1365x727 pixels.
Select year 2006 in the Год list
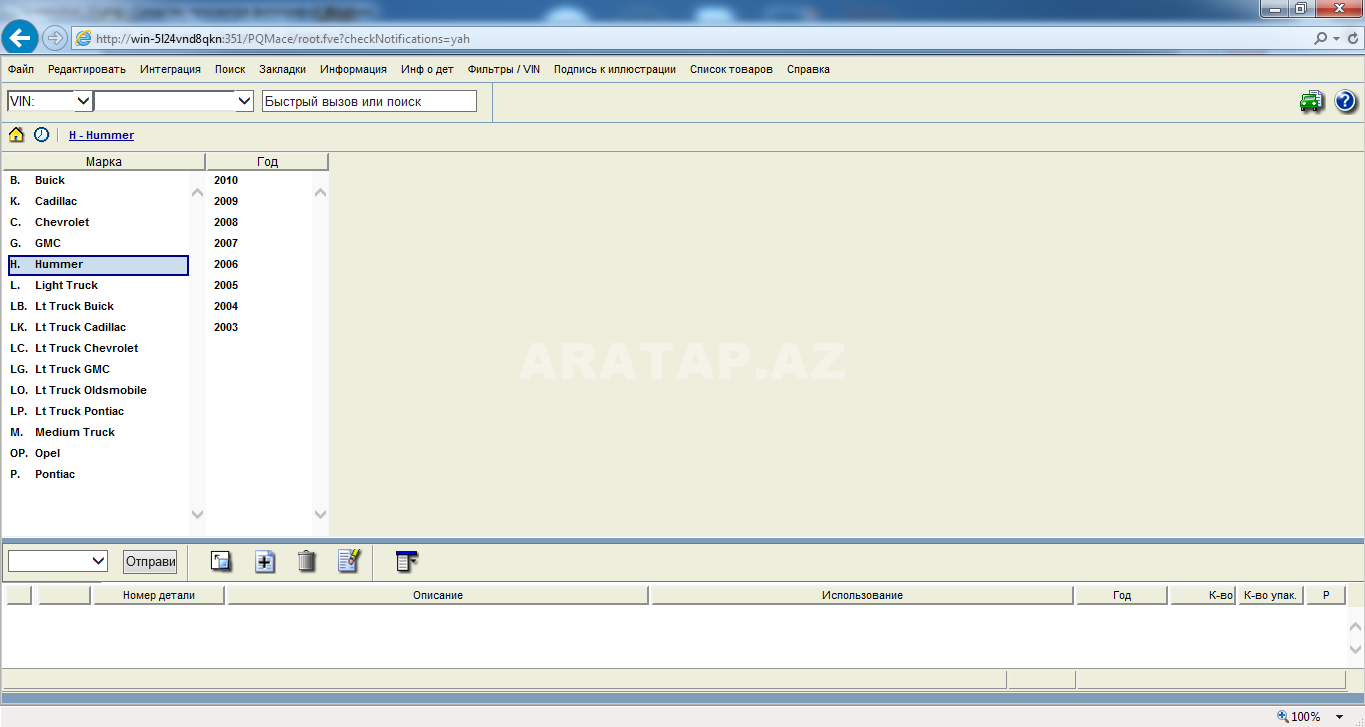pyautogui.click(x=226, y=264)
